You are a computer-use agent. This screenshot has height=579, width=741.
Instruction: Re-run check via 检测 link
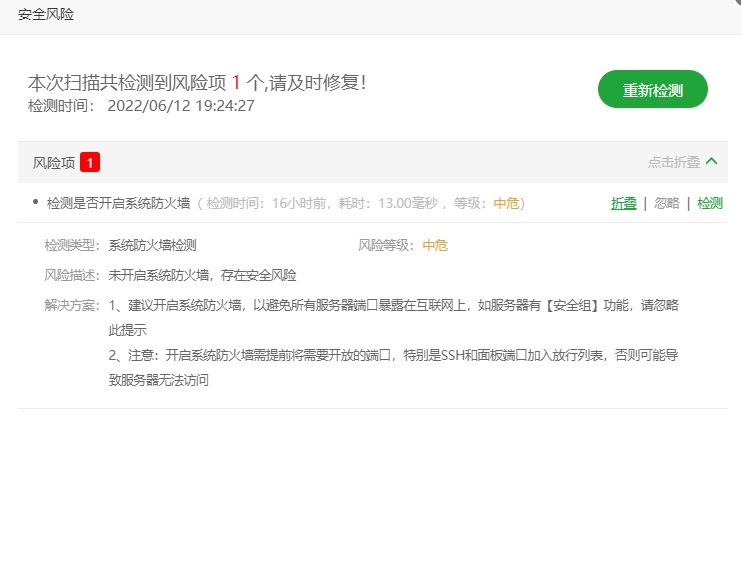pos(710,203)
